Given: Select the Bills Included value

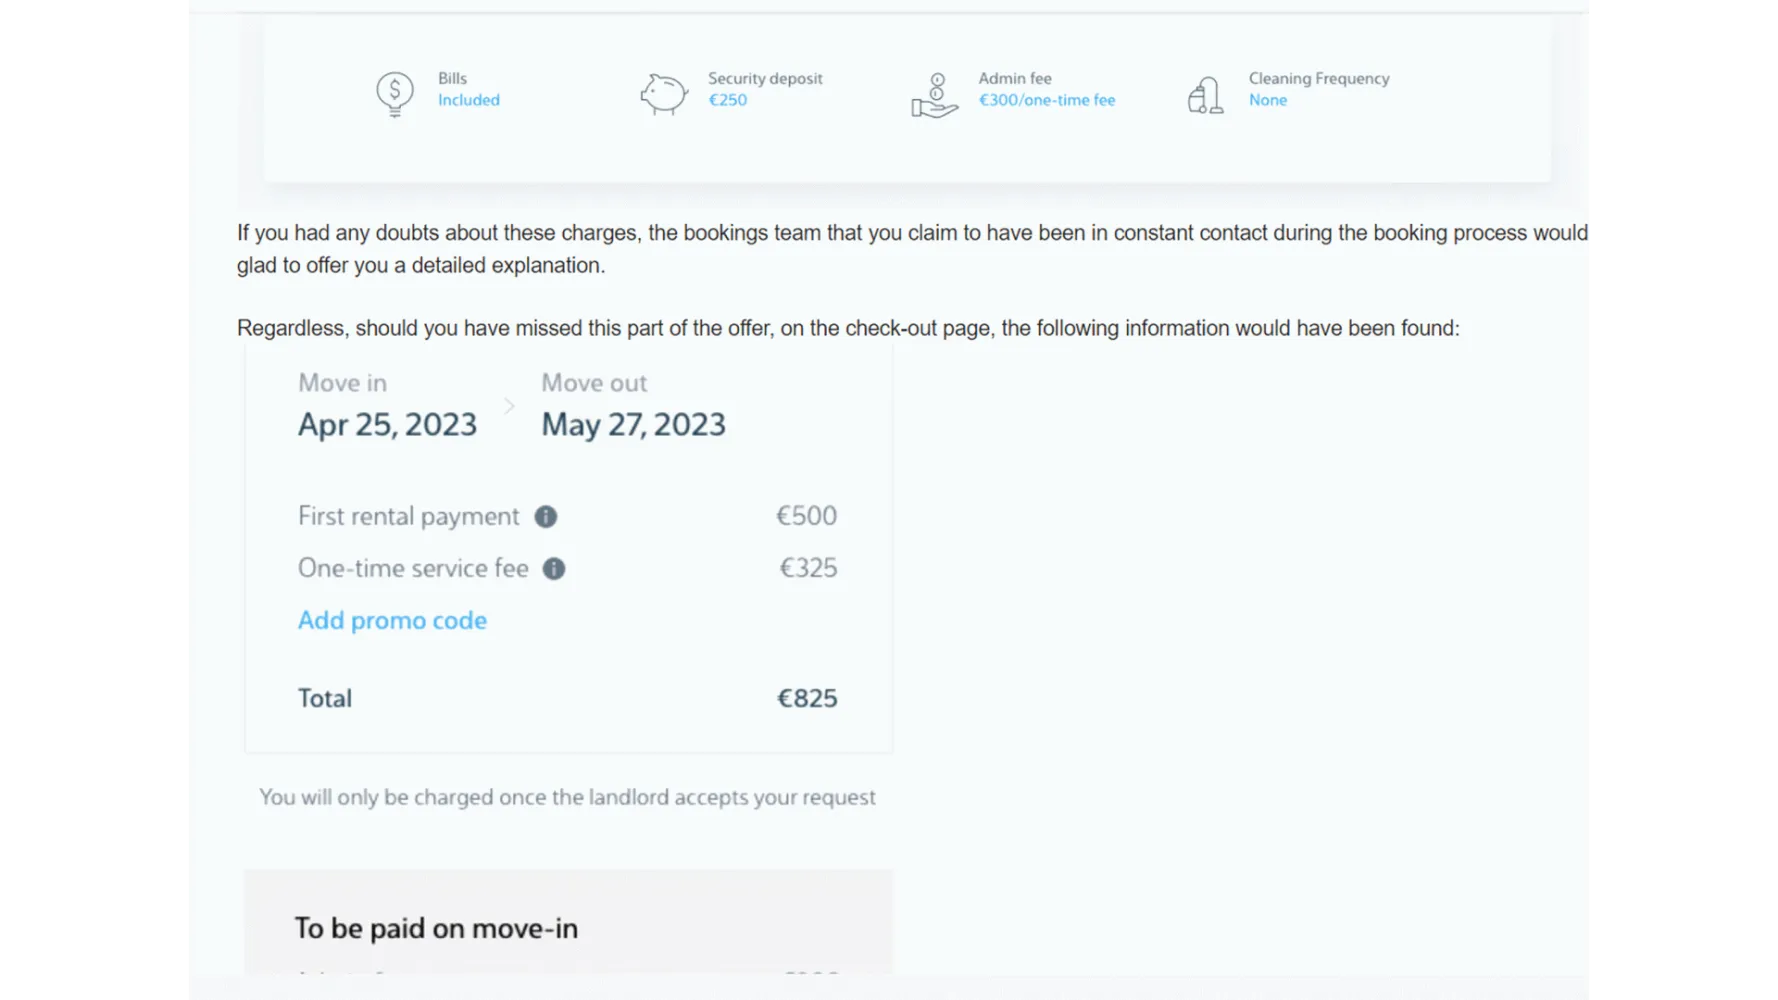Looking at the screenshot, I should coord(468,100).
